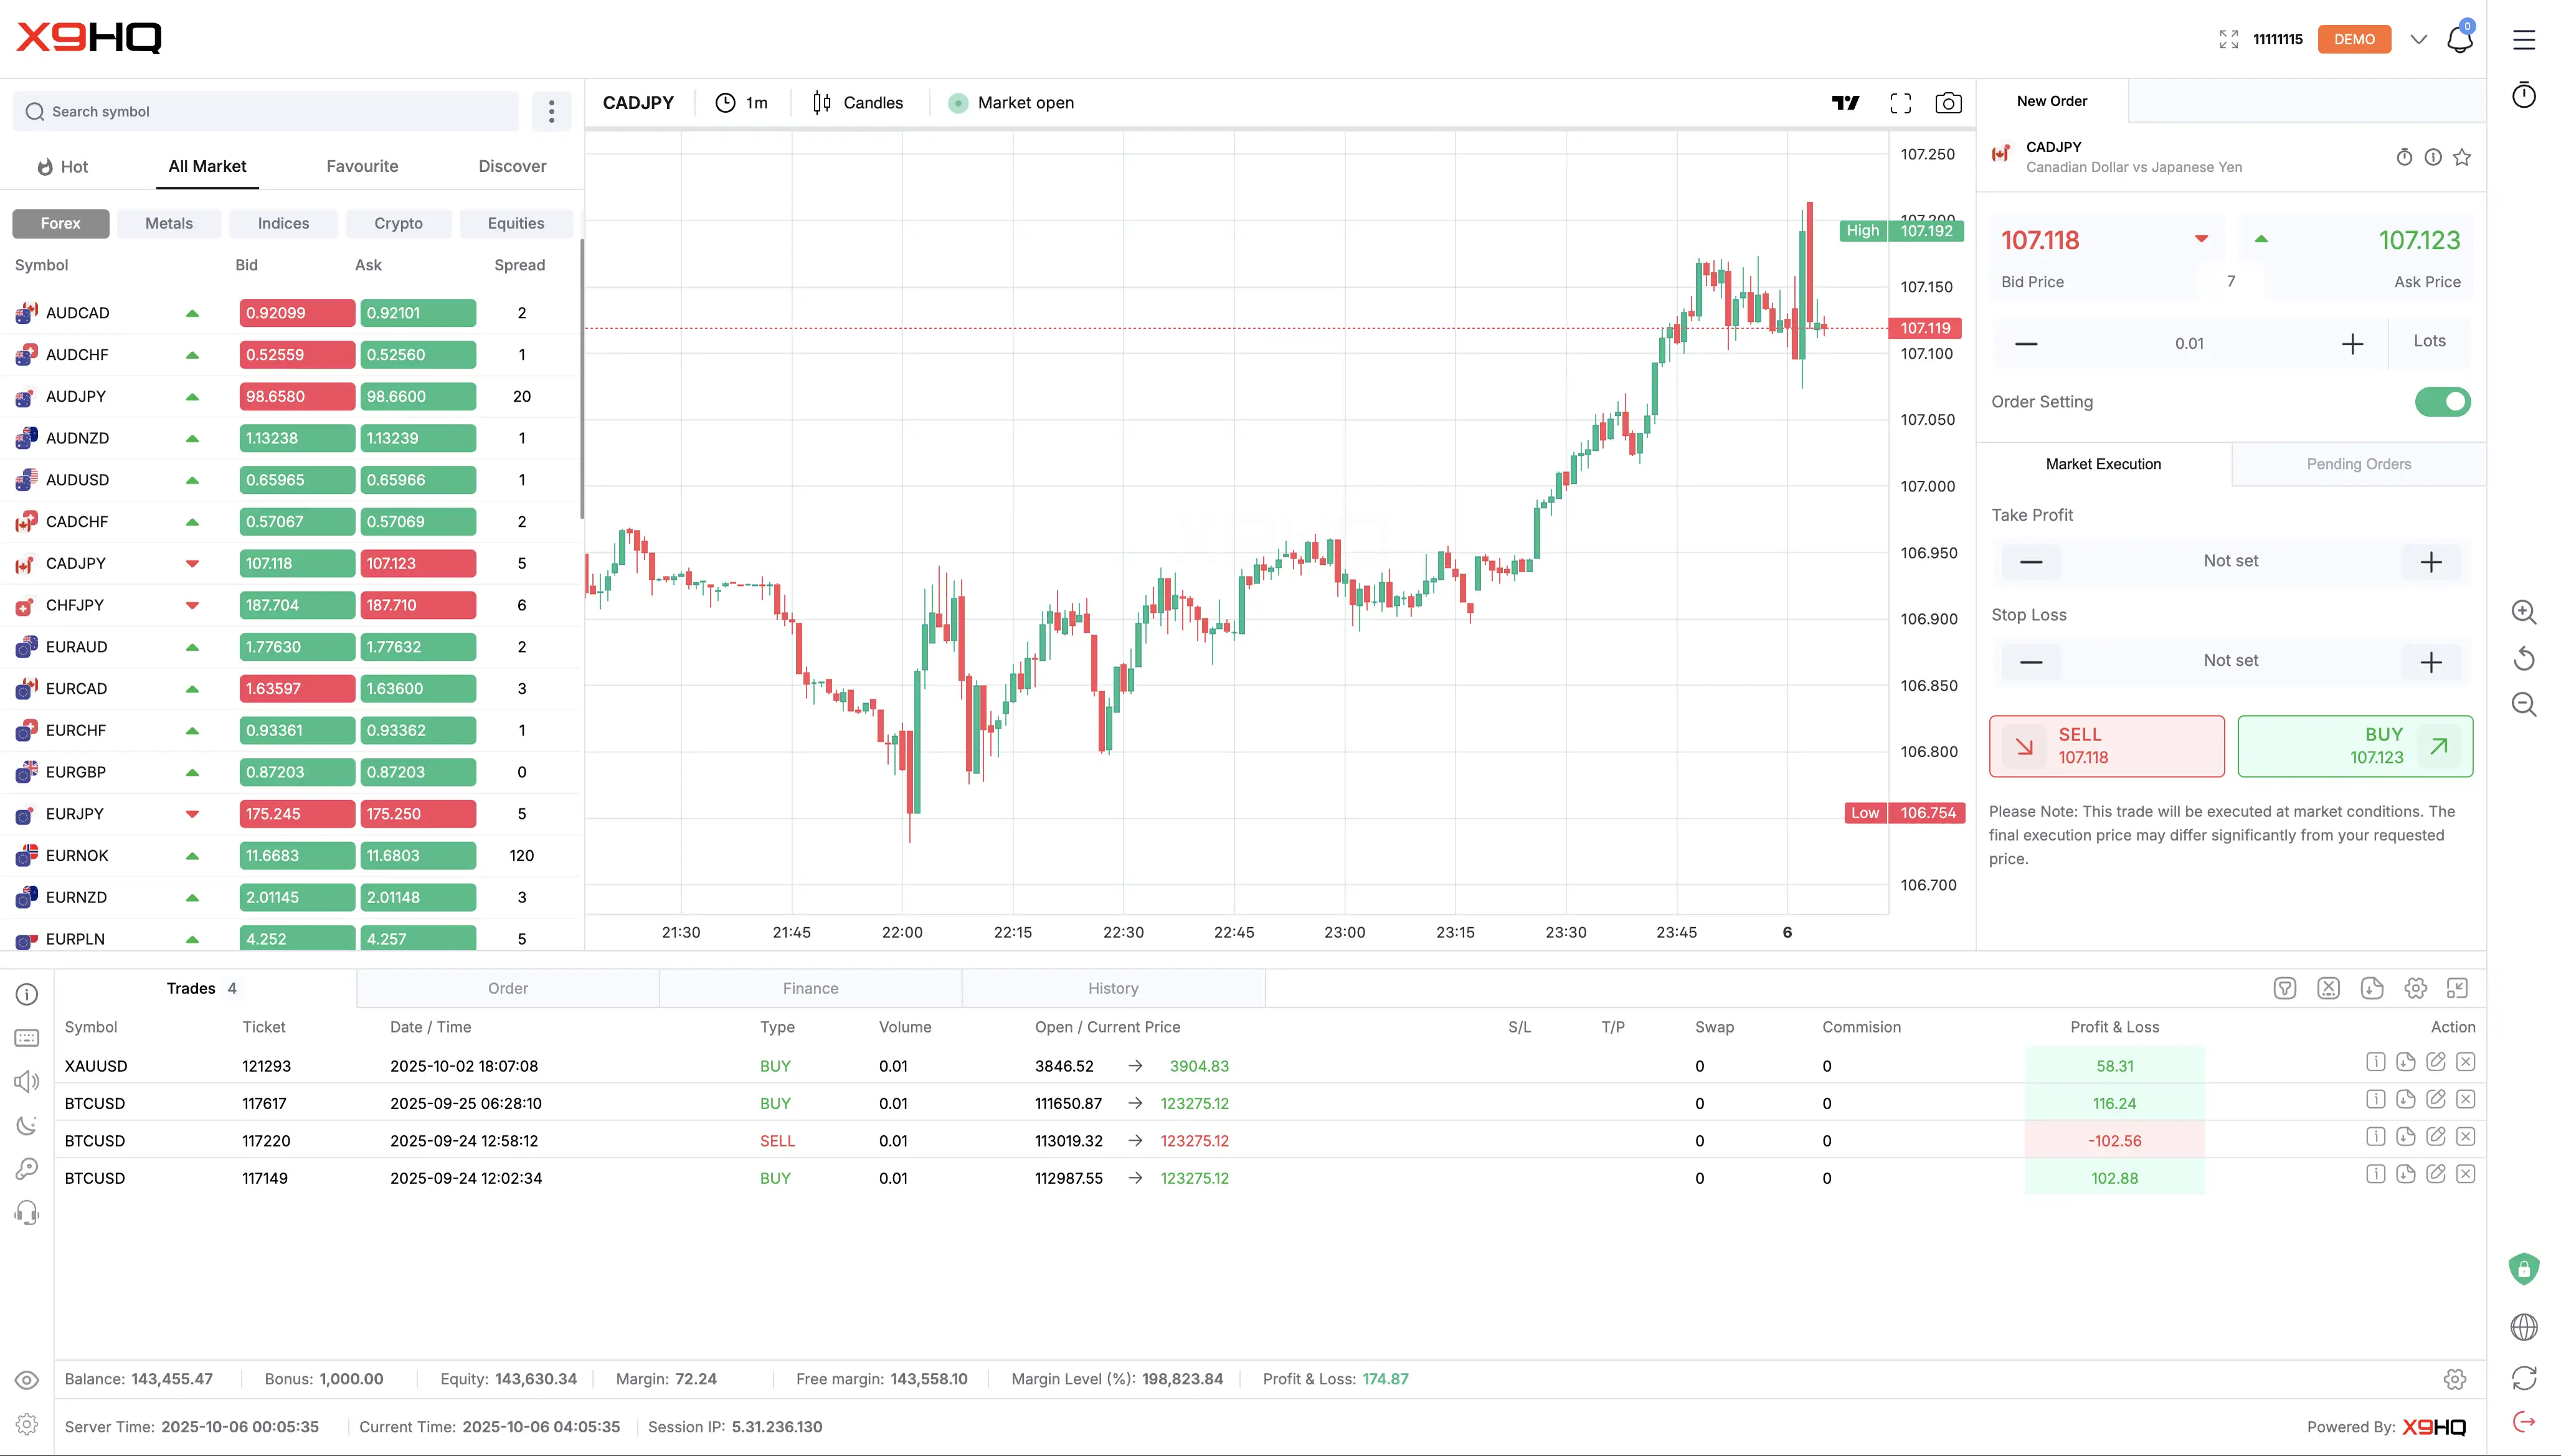Viewport: 2561px width, 1456px height.
Task: Close the XAUUSD trade position
Action: pyautogui.click(x=2465, y=1062)
